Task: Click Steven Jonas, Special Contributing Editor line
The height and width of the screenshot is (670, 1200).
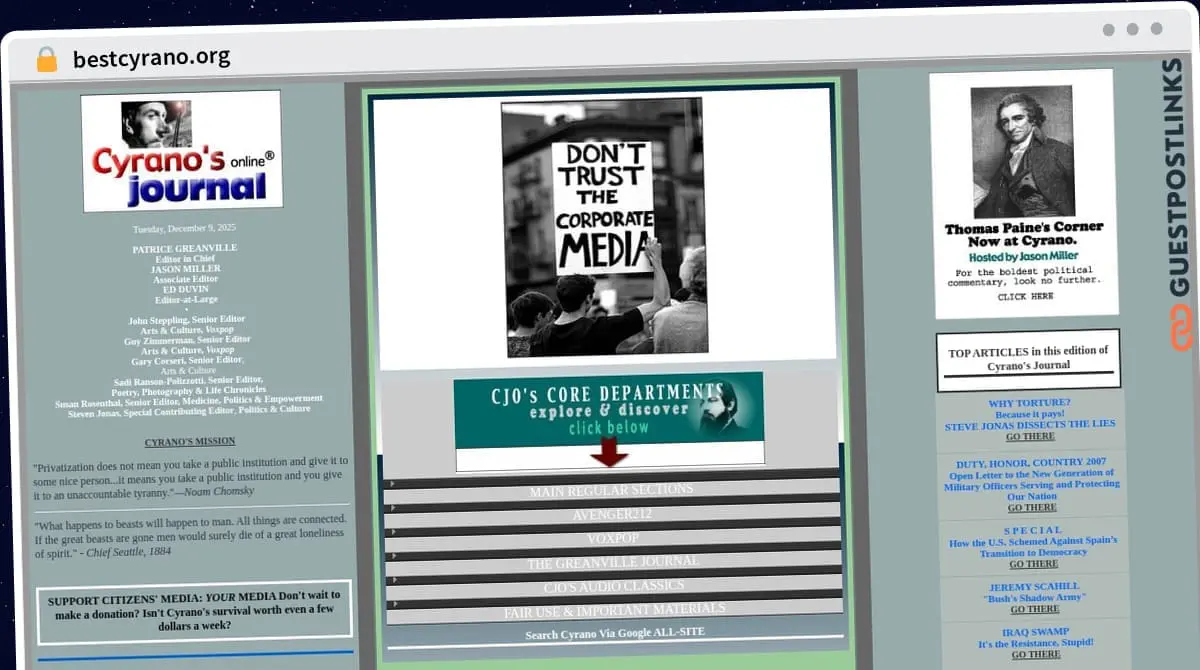Action: pos(189,409)
